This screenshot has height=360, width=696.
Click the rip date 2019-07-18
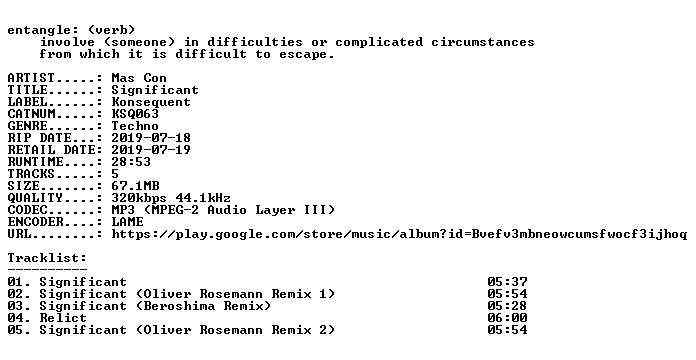click(x=151, y=138)
